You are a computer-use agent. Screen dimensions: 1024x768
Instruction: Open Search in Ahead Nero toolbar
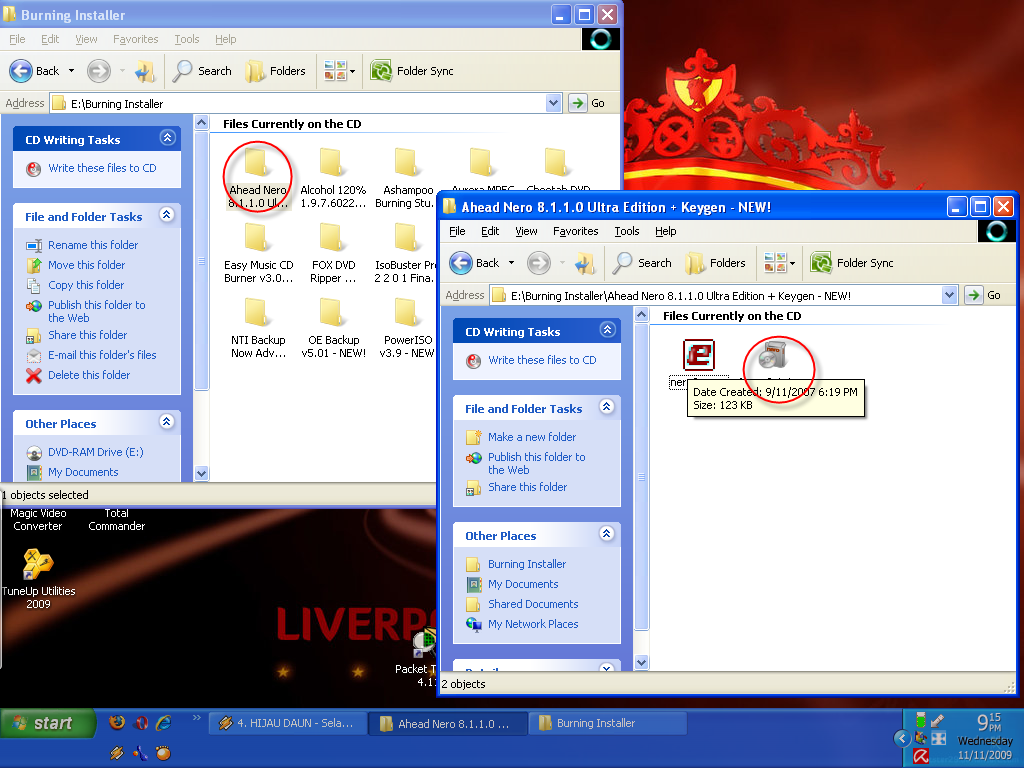click(x=642, y=263)
